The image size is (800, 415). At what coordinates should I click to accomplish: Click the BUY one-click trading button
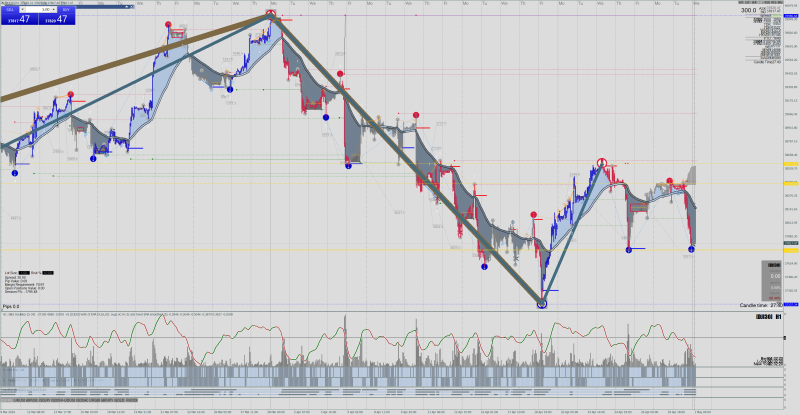tap(66, 9)
